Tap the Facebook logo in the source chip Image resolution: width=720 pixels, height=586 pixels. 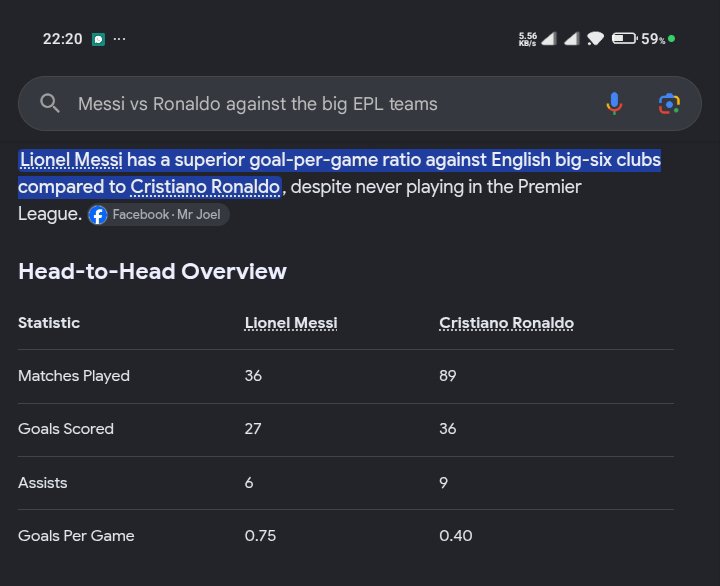coord(98,214)
